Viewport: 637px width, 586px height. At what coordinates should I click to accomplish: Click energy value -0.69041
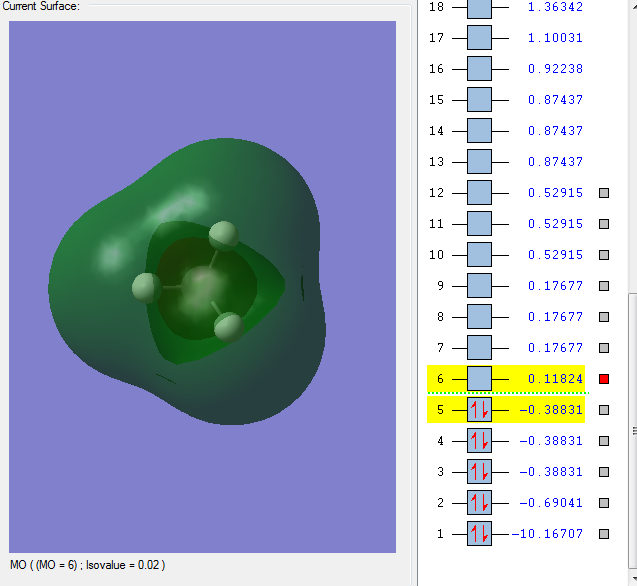(x=551, y=503)
